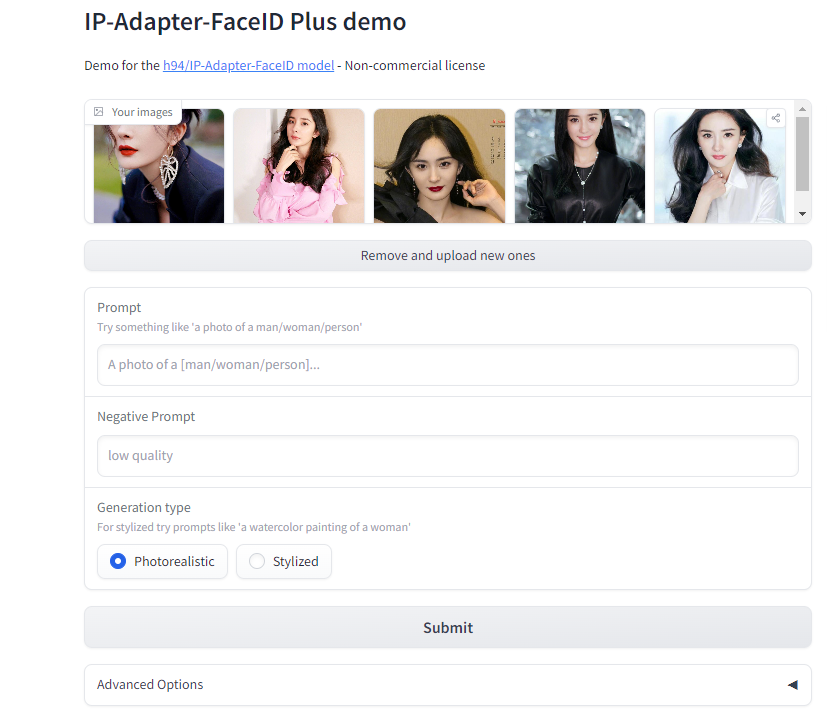Select the Stylized generation type
Viewport: 827px width, 713px height.
click(x=284, y=561)
